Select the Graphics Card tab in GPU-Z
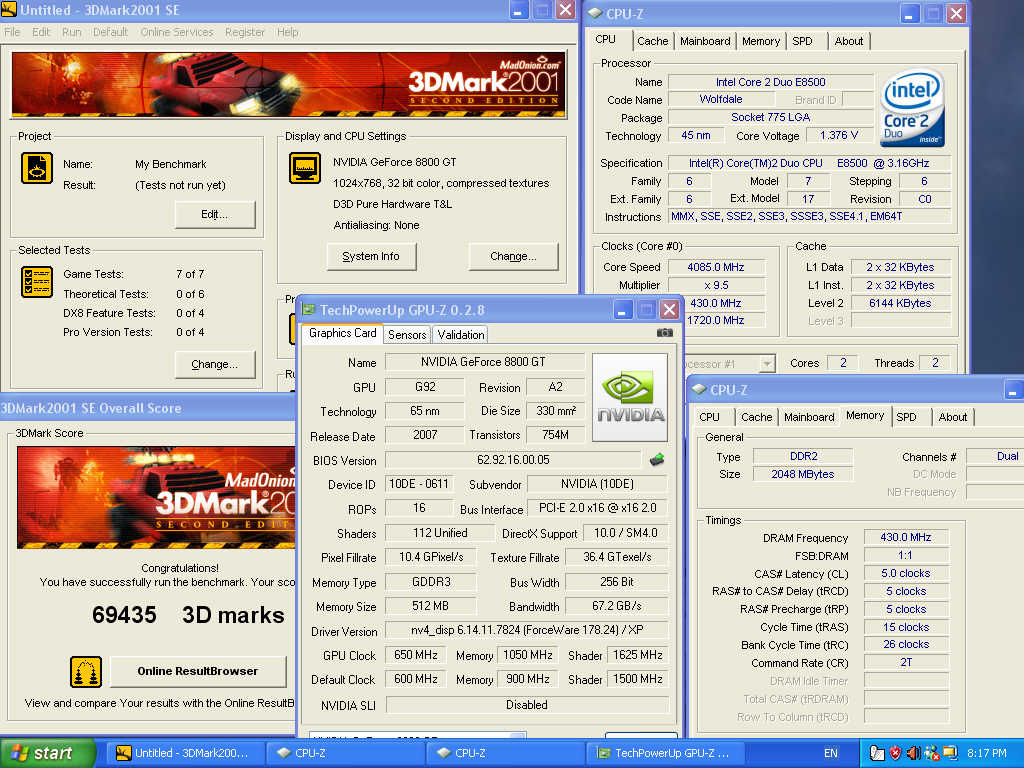Viewport: 1024px width, 768px height. tap(342, 333)
